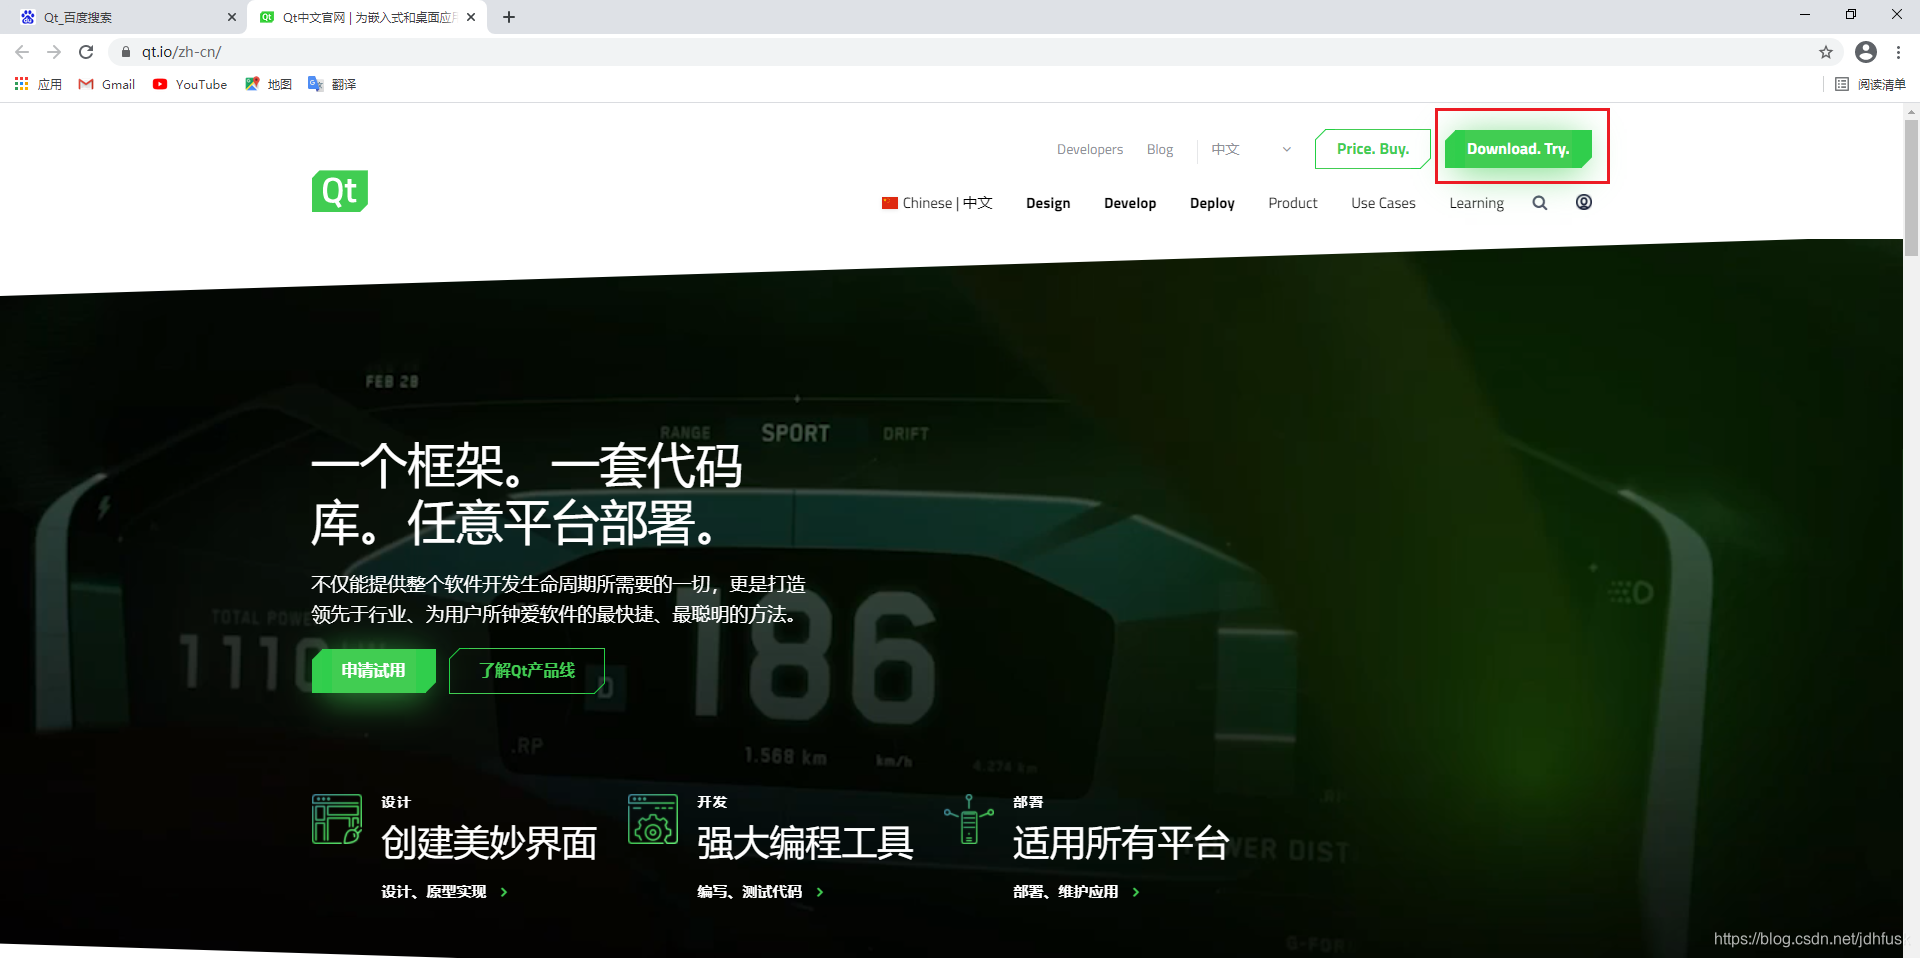Click the Download. Try. button
Viewport: 1920px width, 958px height.
coord(1518,149)
